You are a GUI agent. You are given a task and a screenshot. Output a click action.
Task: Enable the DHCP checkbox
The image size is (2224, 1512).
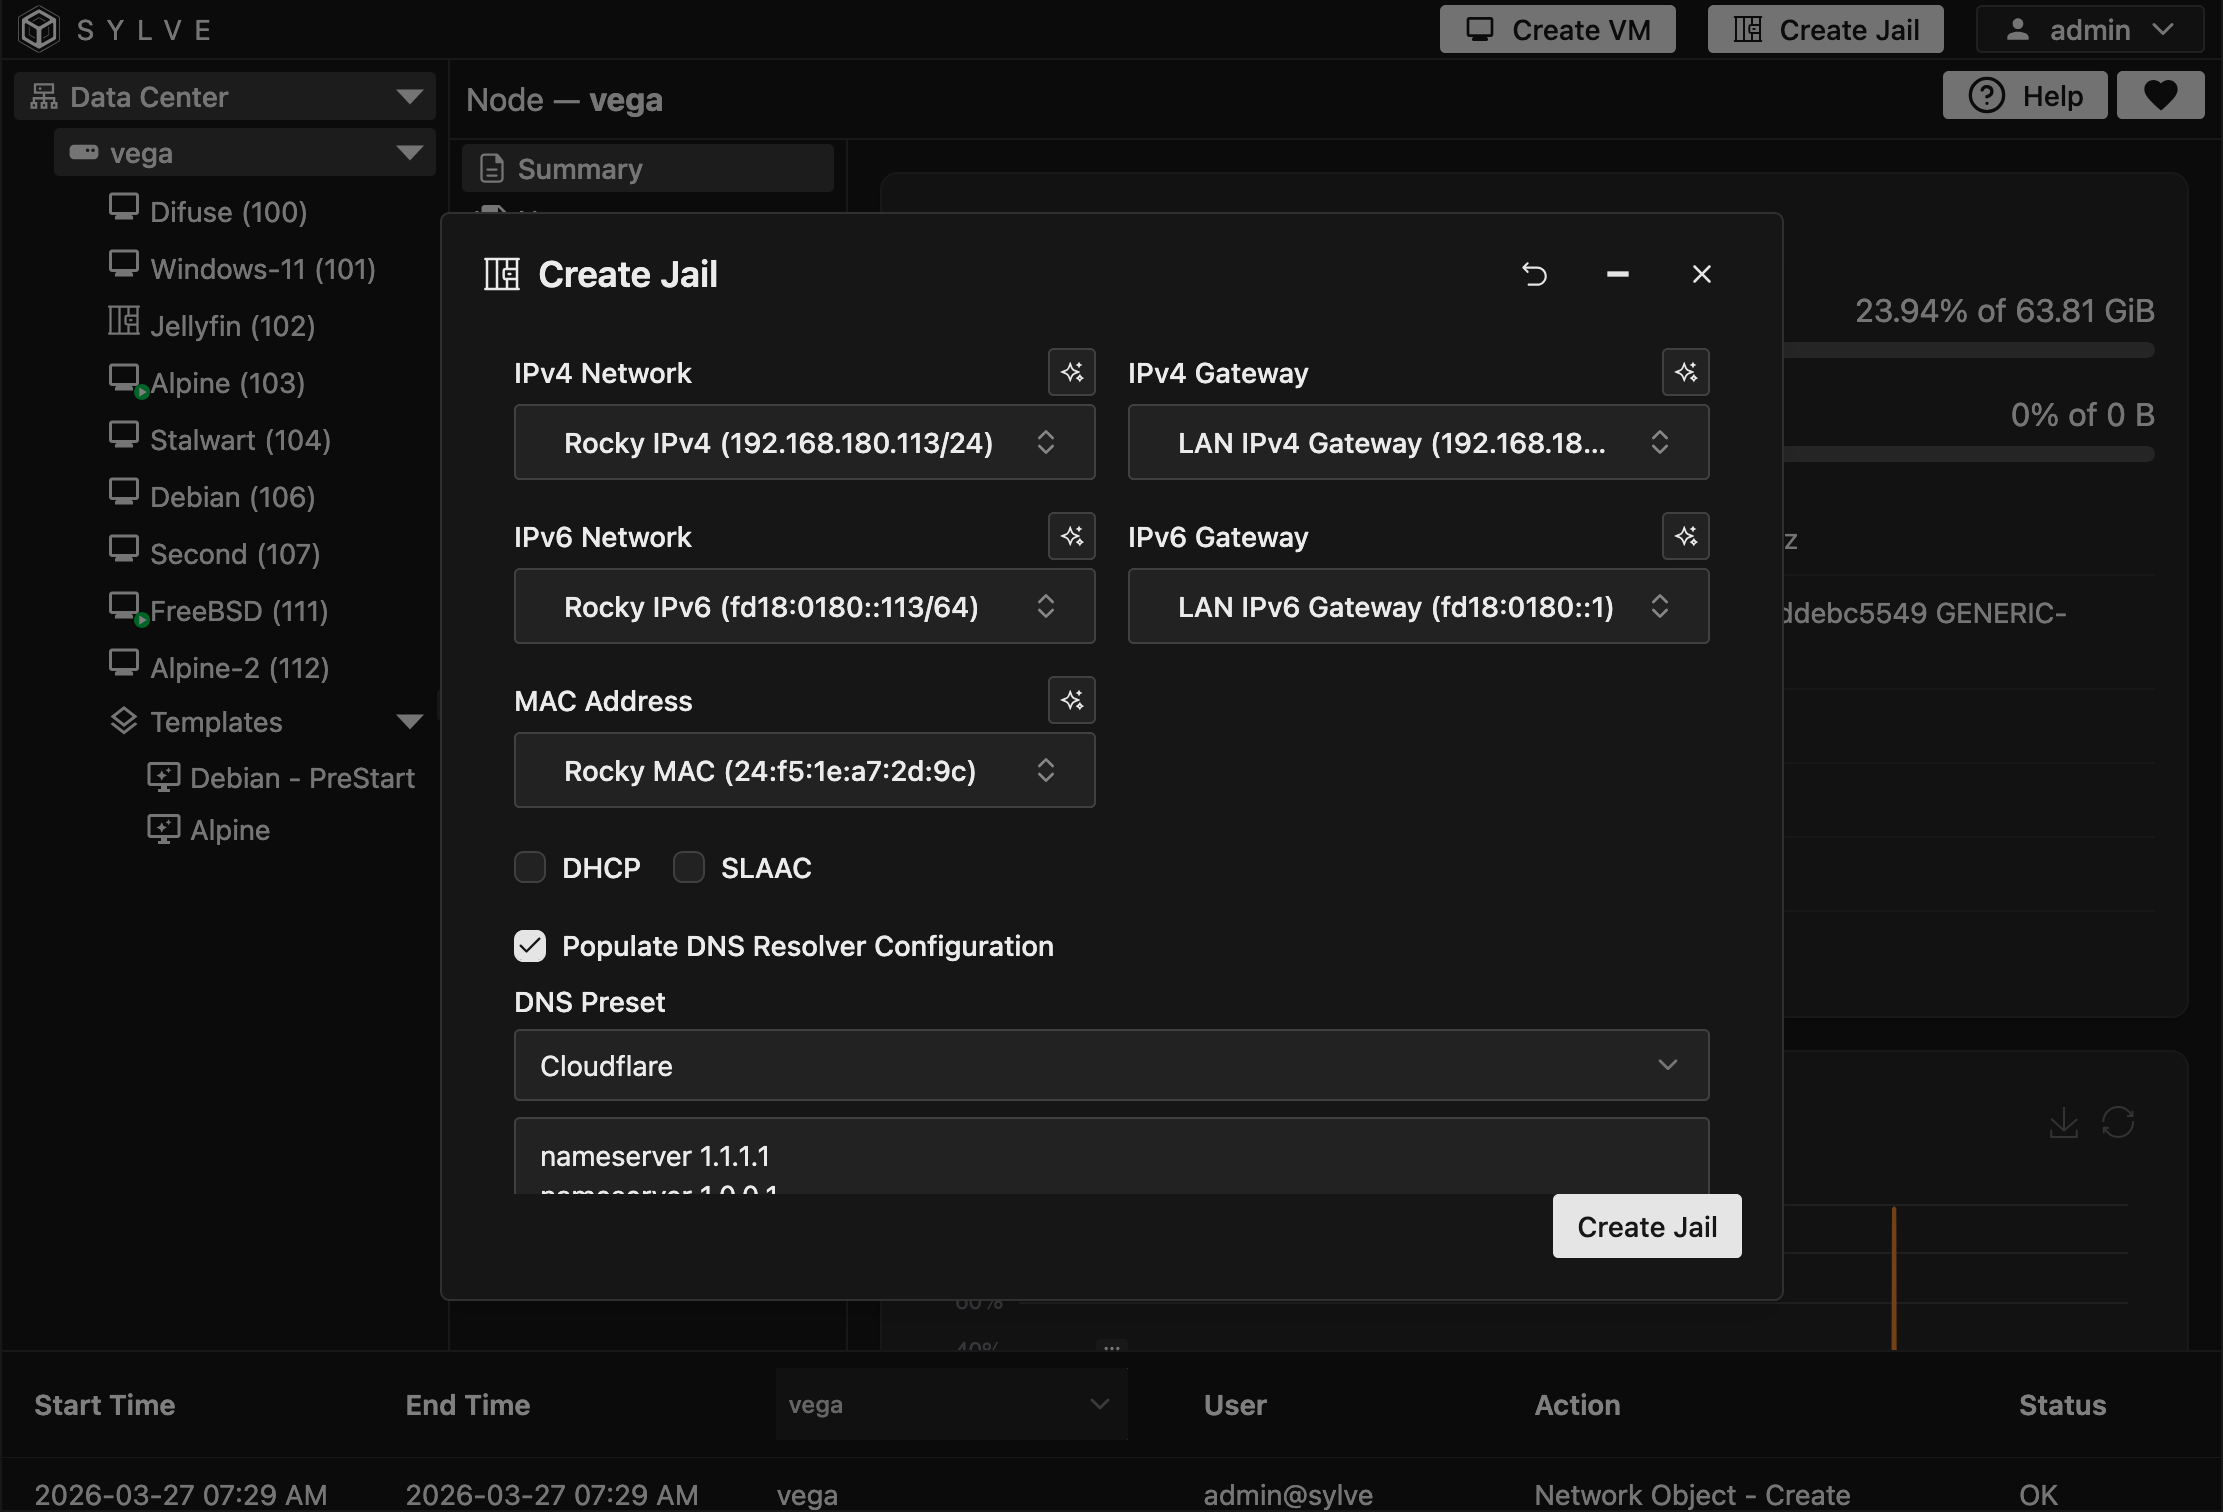click(530, 867)
